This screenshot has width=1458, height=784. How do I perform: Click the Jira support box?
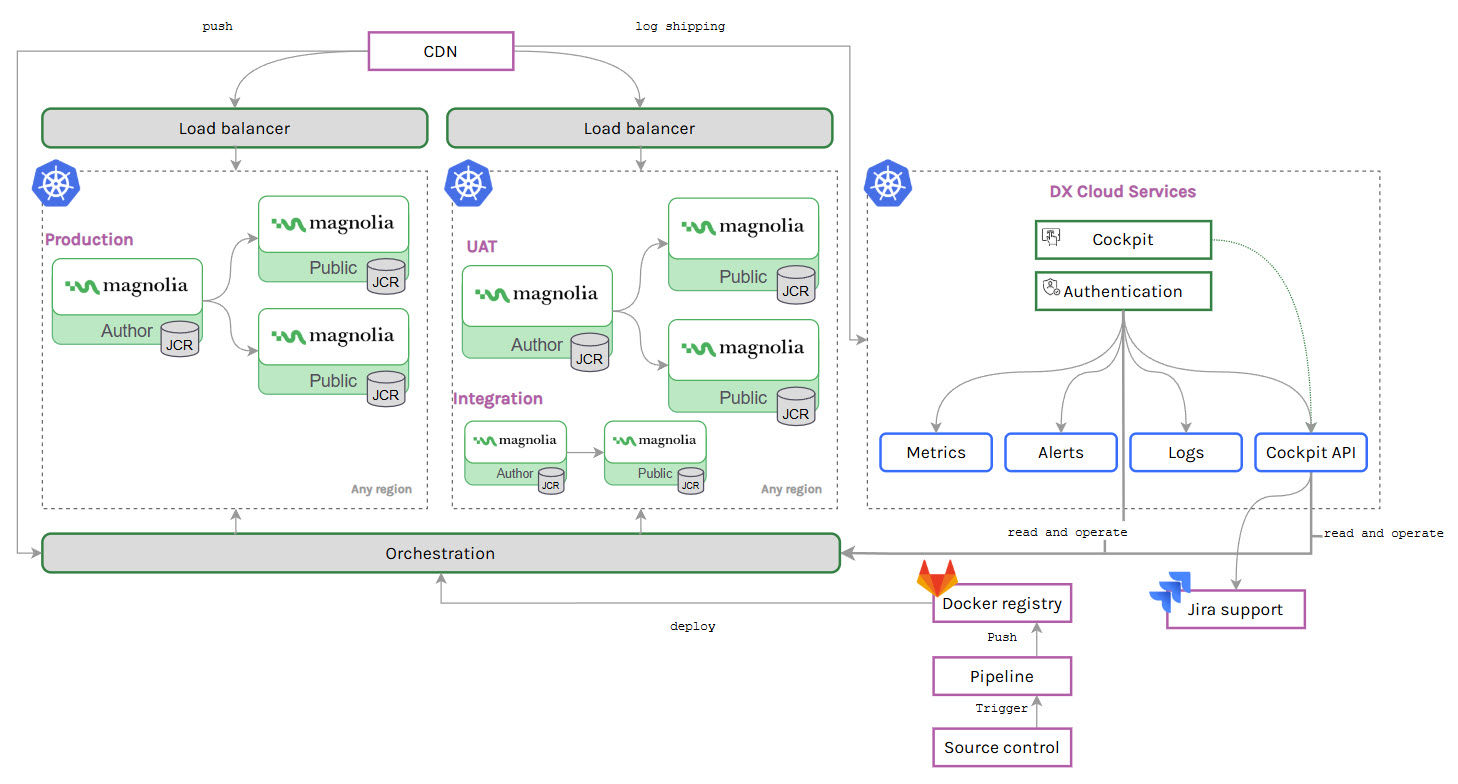click(x=1236, y=609)
